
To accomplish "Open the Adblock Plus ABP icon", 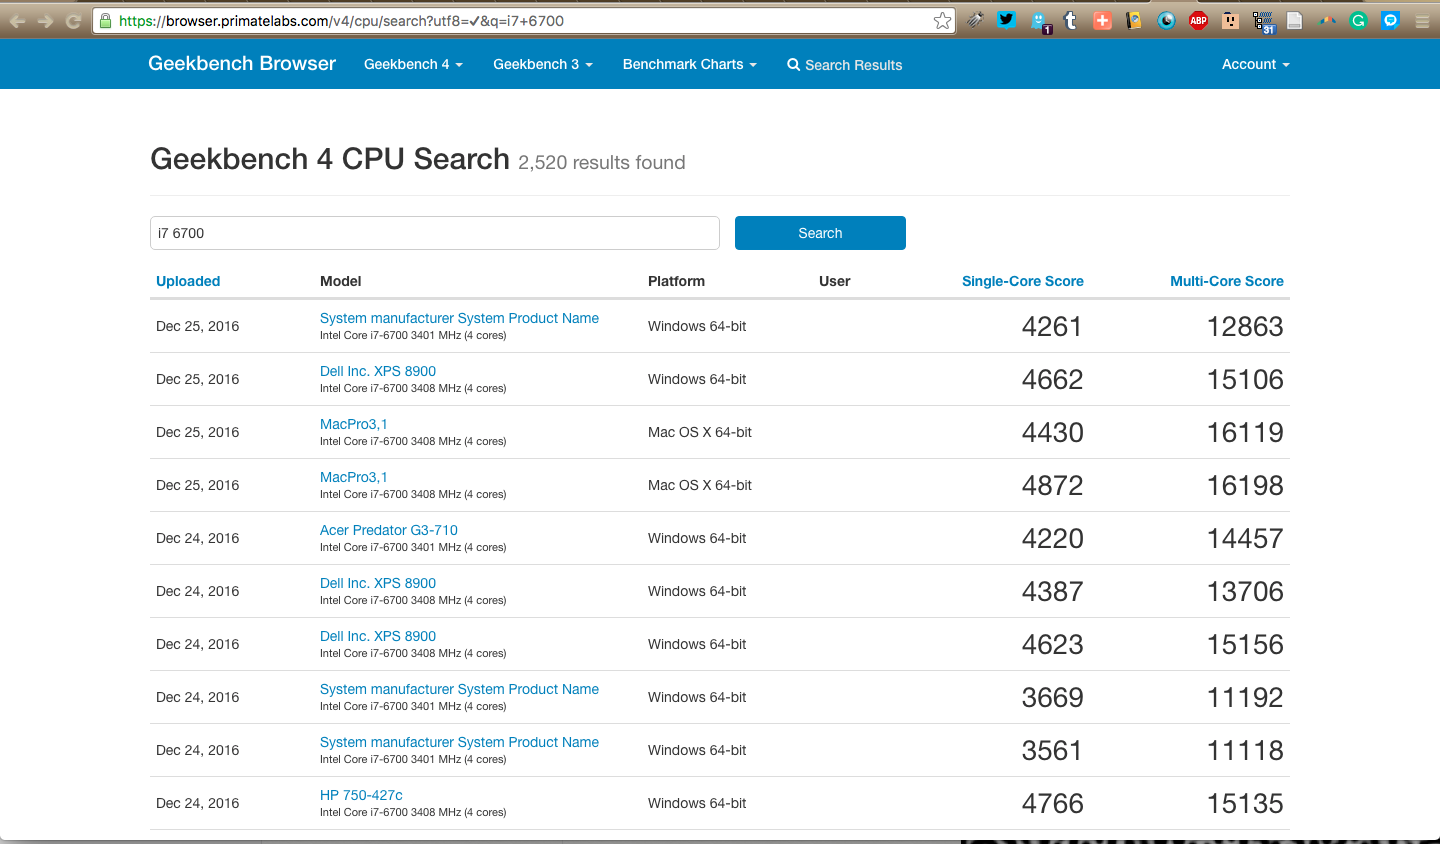I will coord(1198,20).
